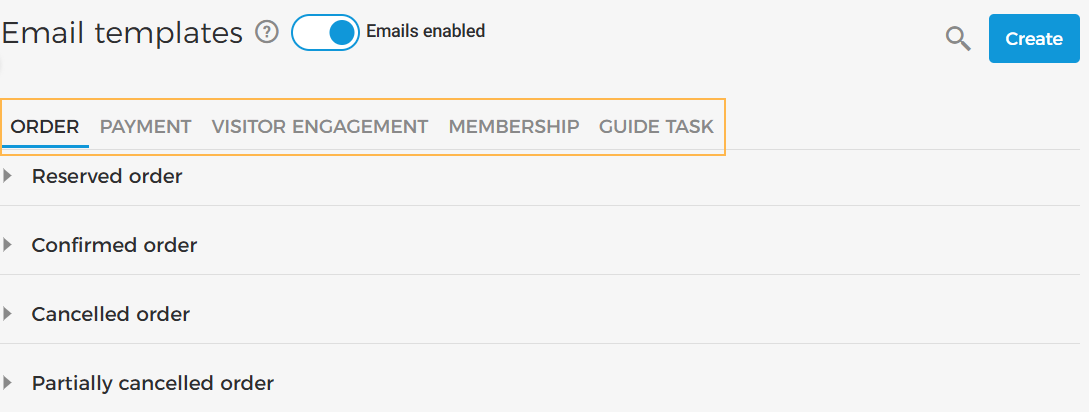Image resolution: width=1089 pixels, height=412 pixels.
Task: Select the Order tab
Action: 45,127
